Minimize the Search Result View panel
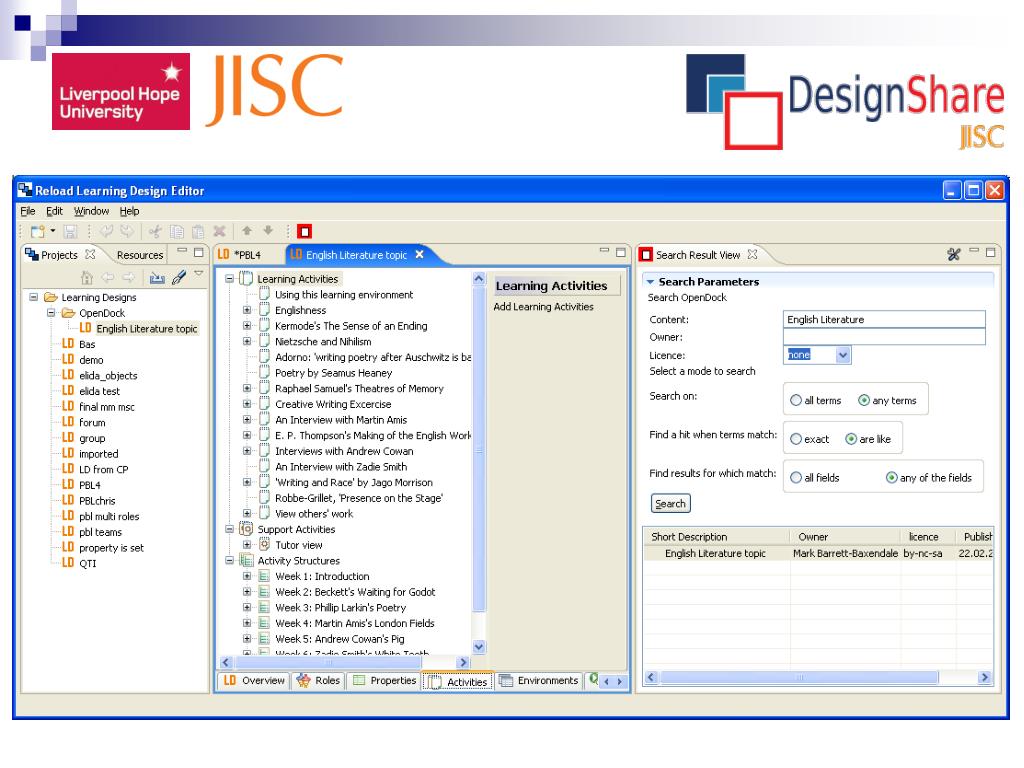The width and height of the screenshot is (1024, 768). [x=974, y=251]
